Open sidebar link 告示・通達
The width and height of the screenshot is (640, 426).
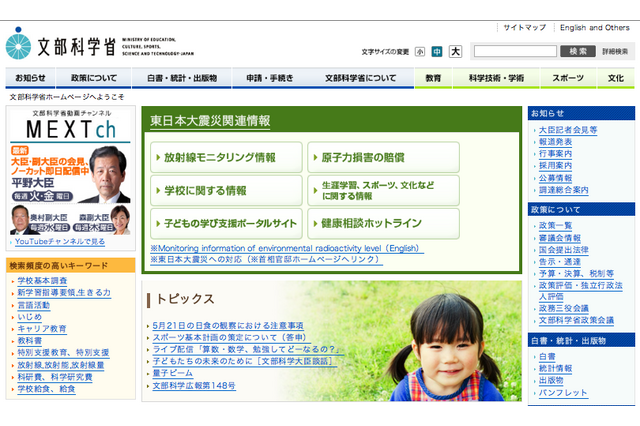560,262
